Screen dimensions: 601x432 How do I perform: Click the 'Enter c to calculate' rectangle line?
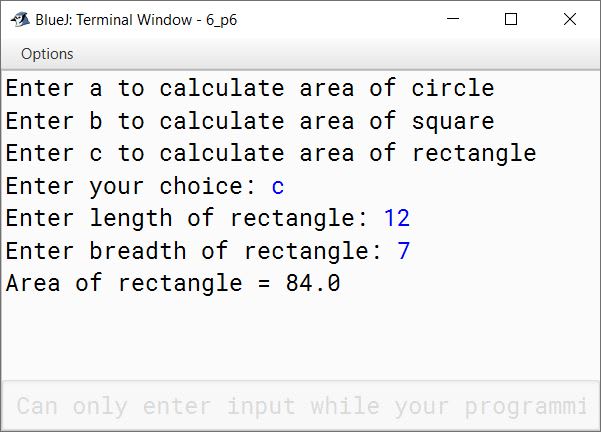271,153
